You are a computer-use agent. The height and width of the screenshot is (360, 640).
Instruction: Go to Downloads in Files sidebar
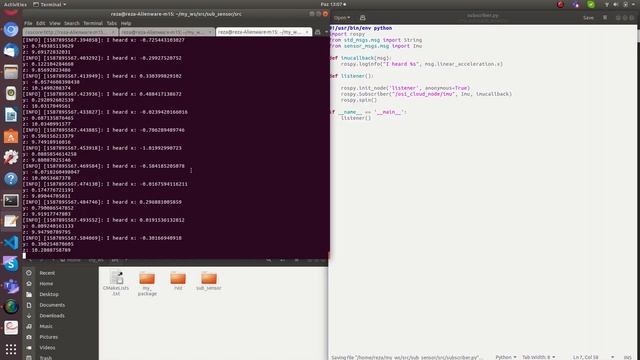pyautogui.click(x=52, y=316)
